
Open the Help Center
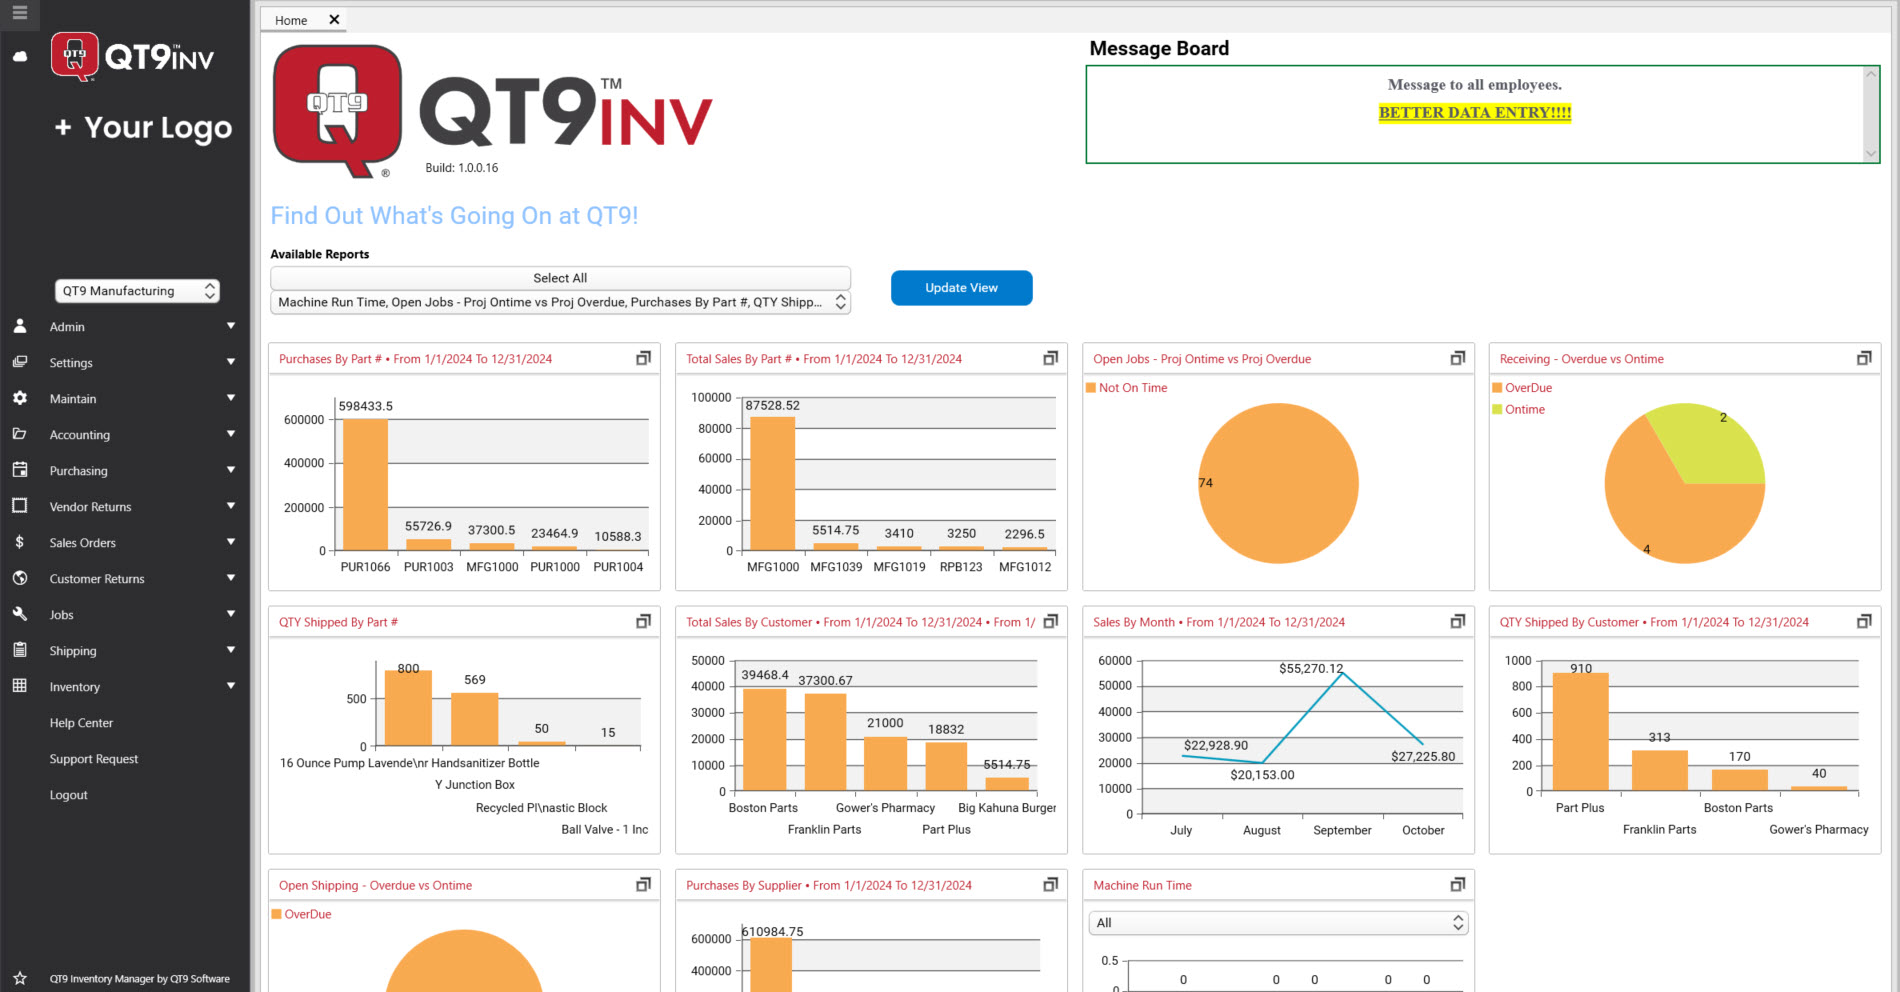pyautogui.click(x=82, y=722)
